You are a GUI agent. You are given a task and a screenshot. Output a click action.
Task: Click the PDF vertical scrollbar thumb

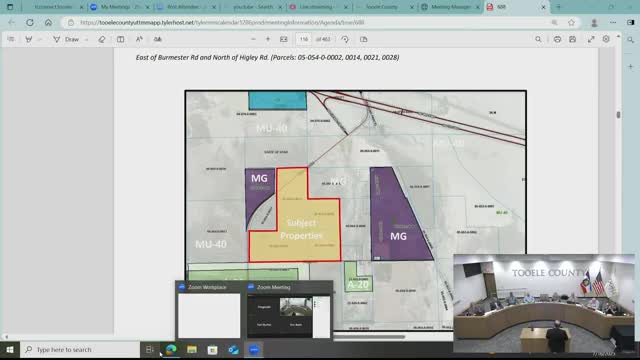point(618,115)
